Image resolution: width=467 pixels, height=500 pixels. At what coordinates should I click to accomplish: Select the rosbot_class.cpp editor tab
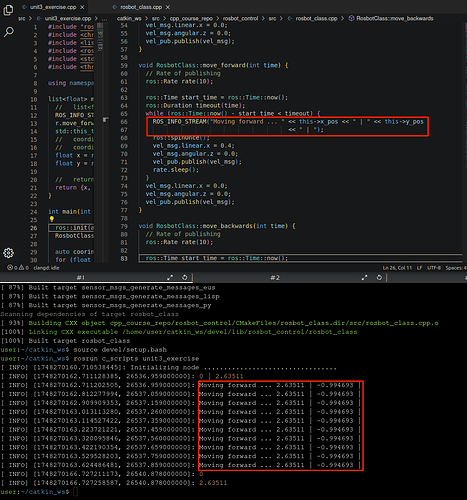coord(141,7)
